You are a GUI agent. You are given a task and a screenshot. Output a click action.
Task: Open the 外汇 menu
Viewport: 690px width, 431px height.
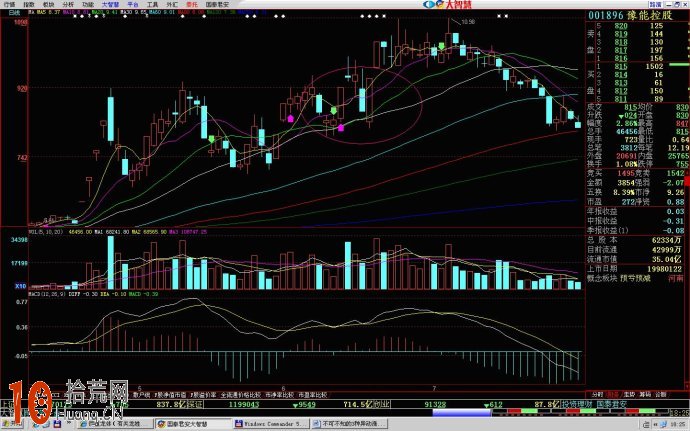[172, 4]
